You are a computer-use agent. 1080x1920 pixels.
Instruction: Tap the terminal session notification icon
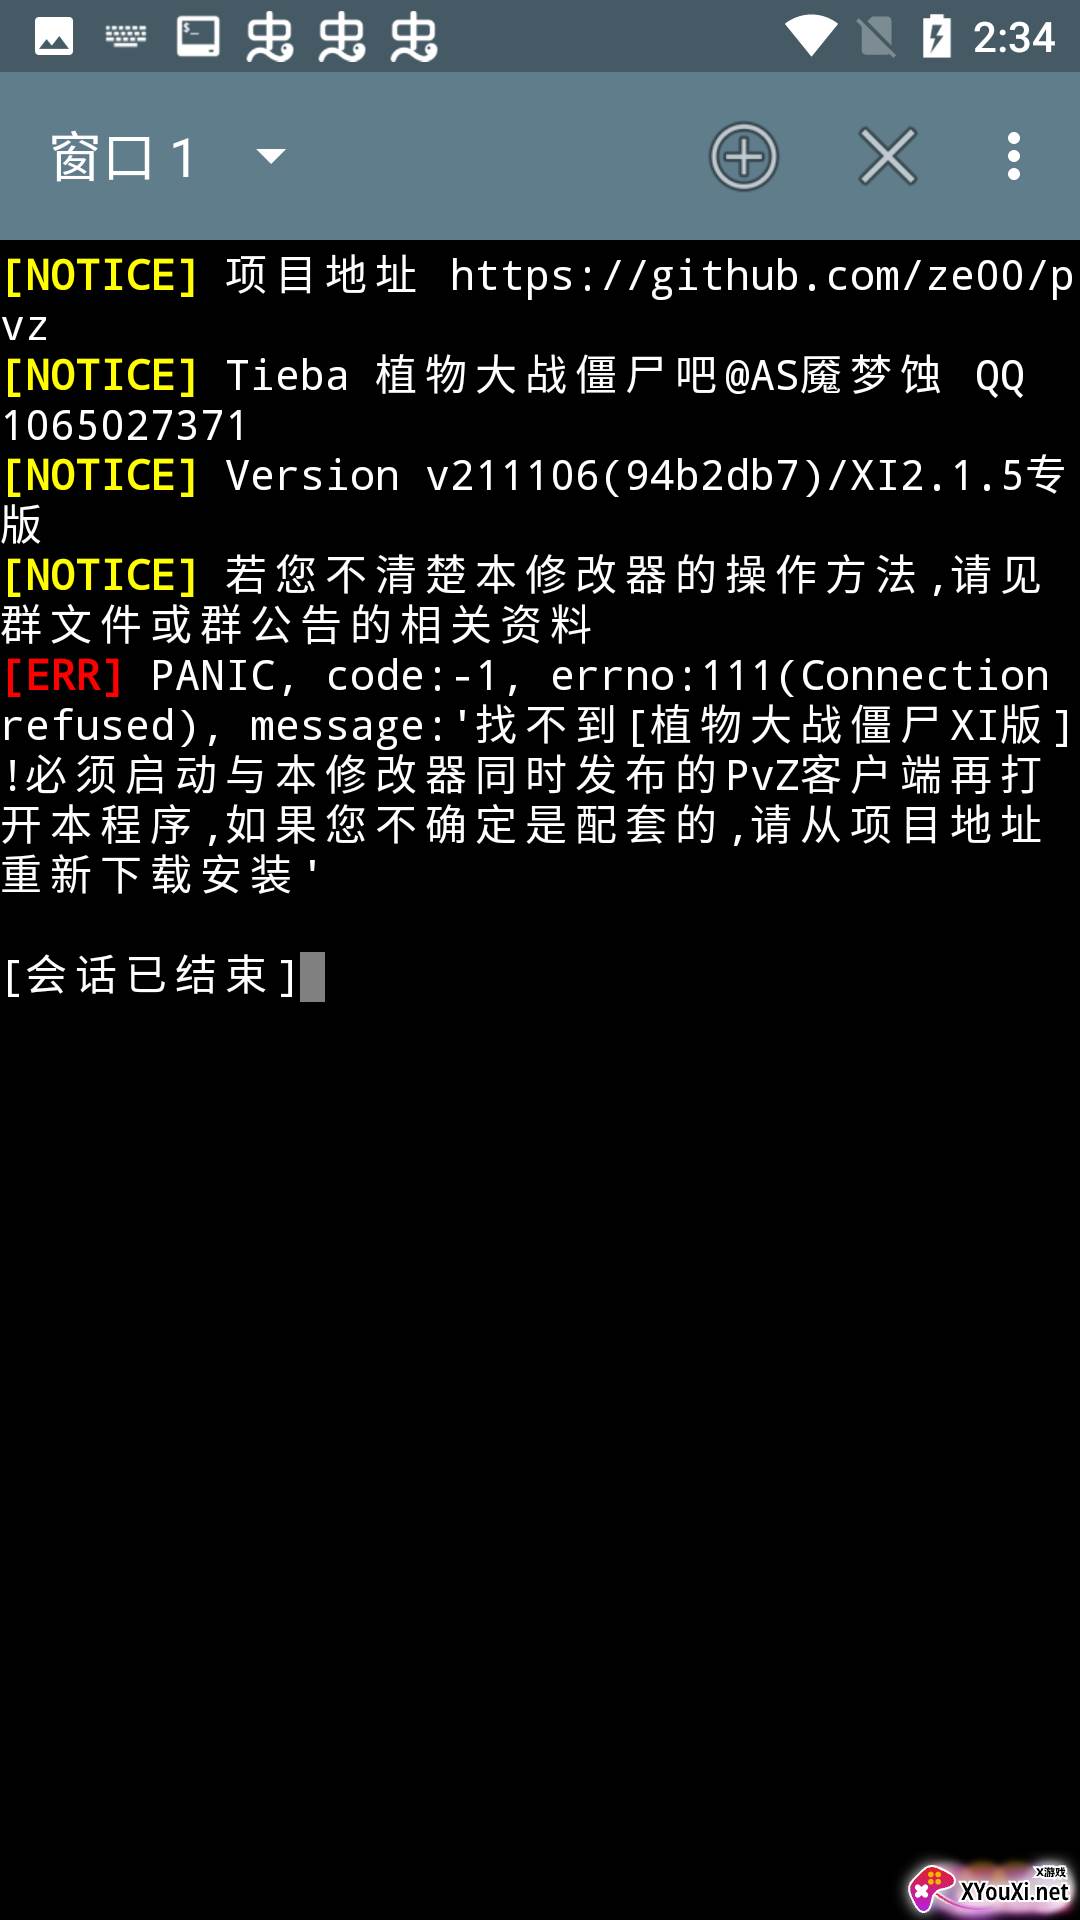198,37
